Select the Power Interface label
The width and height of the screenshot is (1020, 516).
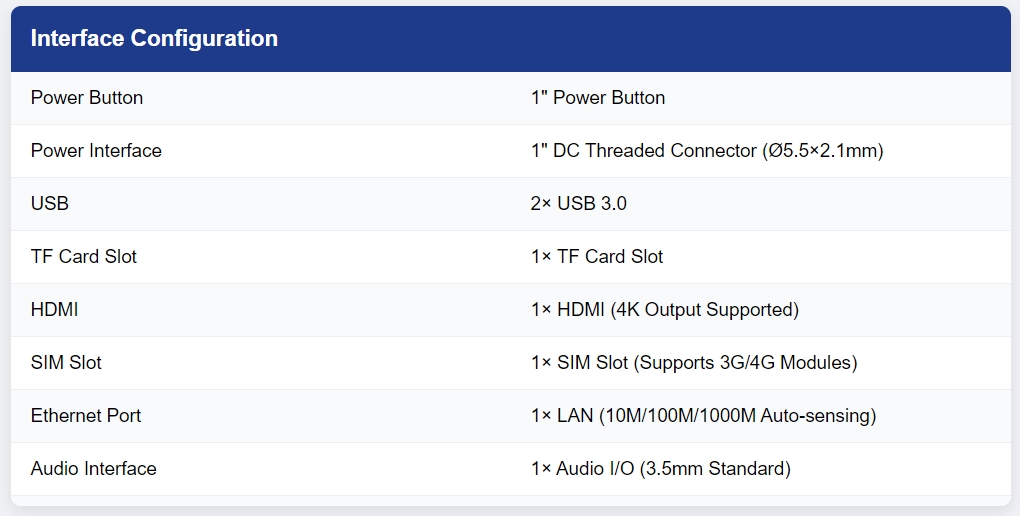click(x=96, y=151)
